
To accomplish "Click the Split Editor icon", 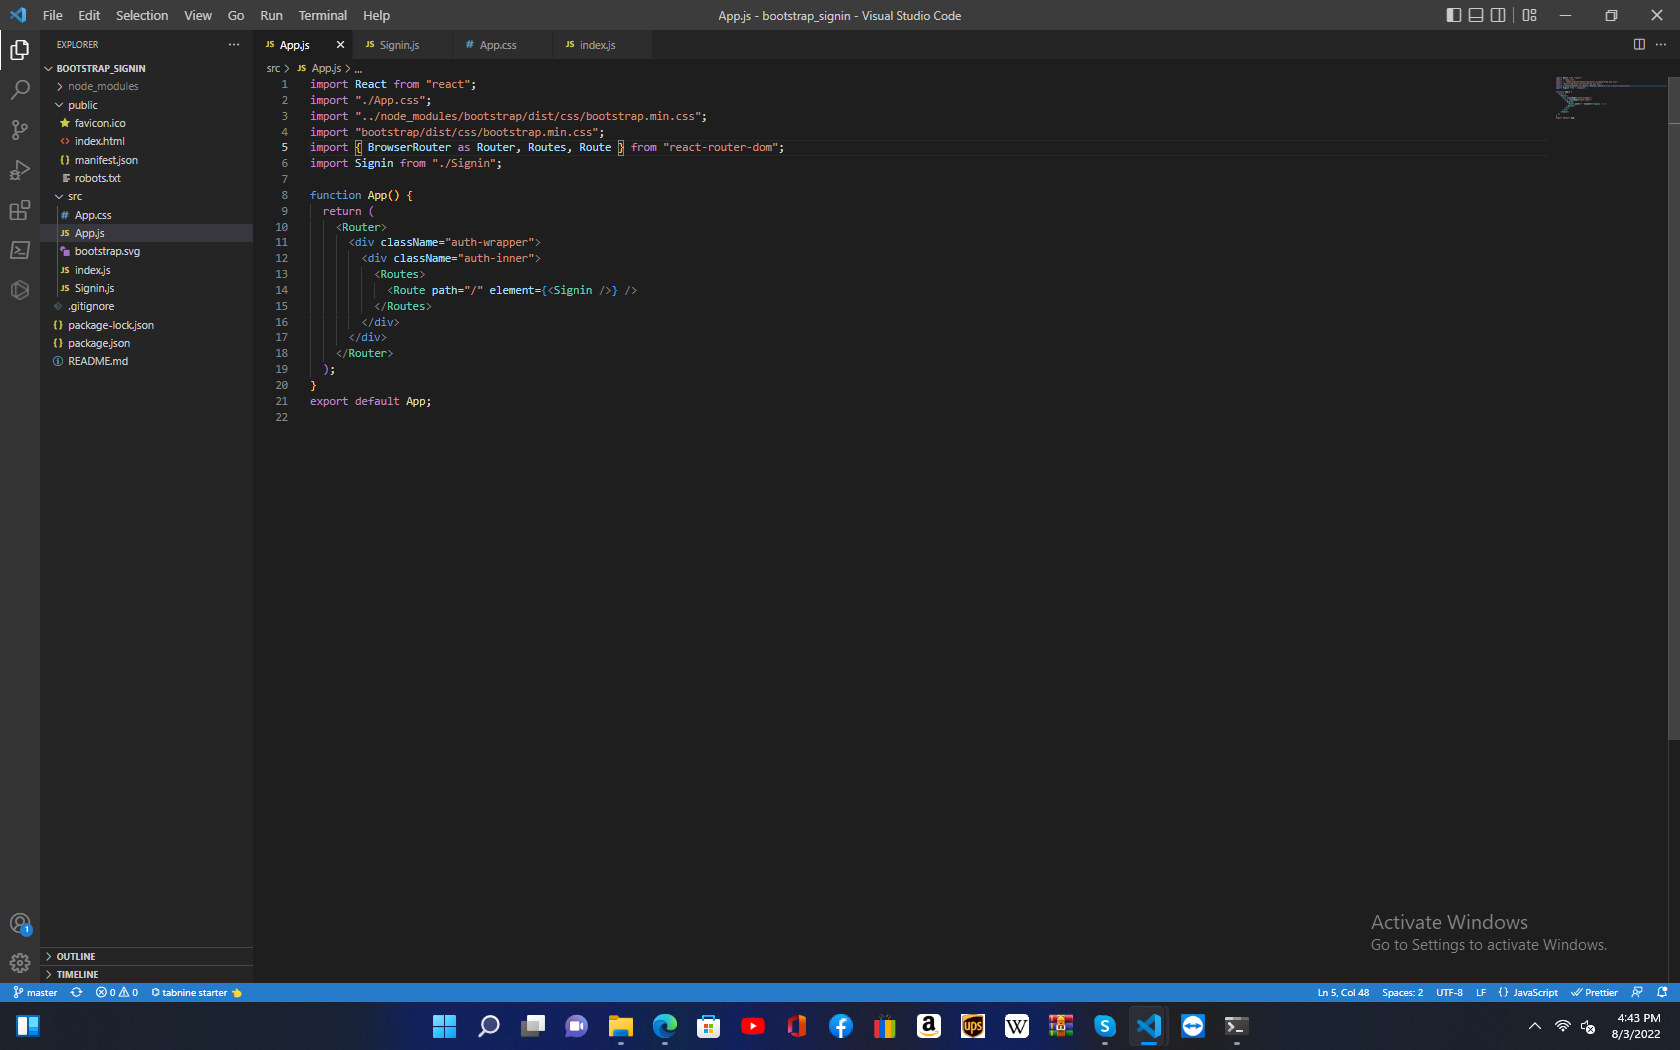I will pos(1638,44).
